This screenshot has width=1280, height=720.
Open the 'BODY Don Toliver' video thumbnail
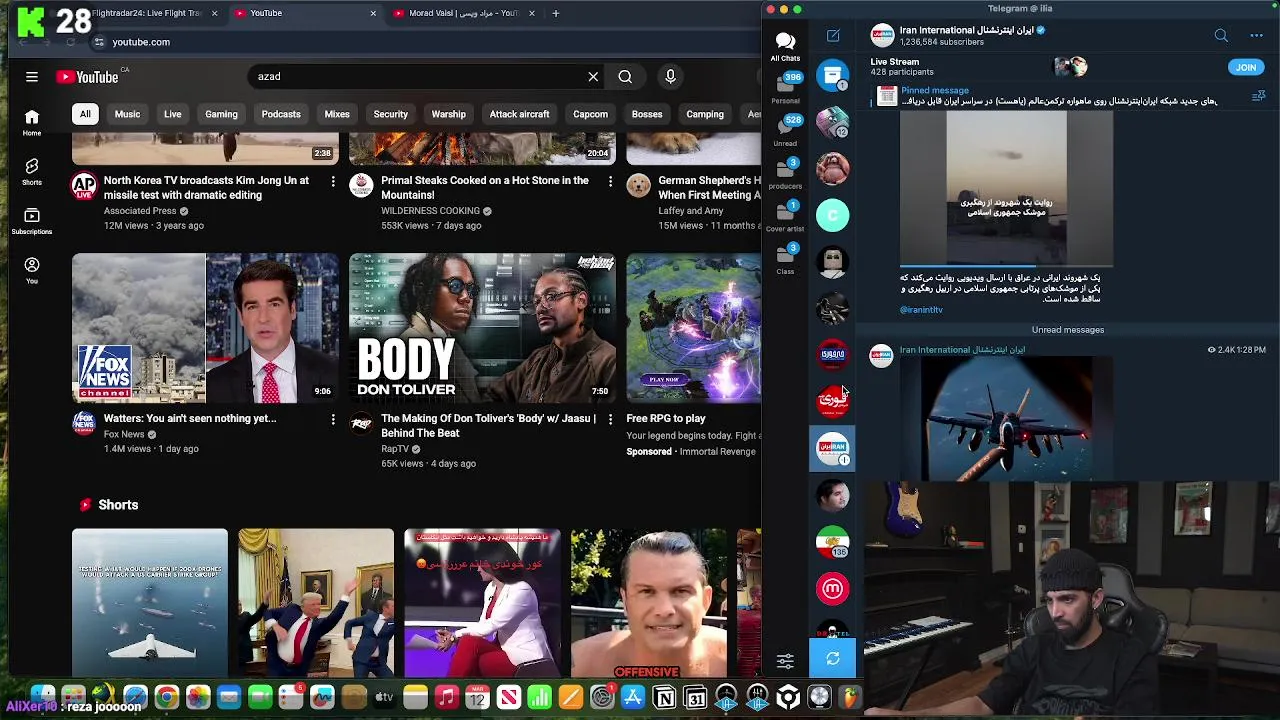coord(482,328)
